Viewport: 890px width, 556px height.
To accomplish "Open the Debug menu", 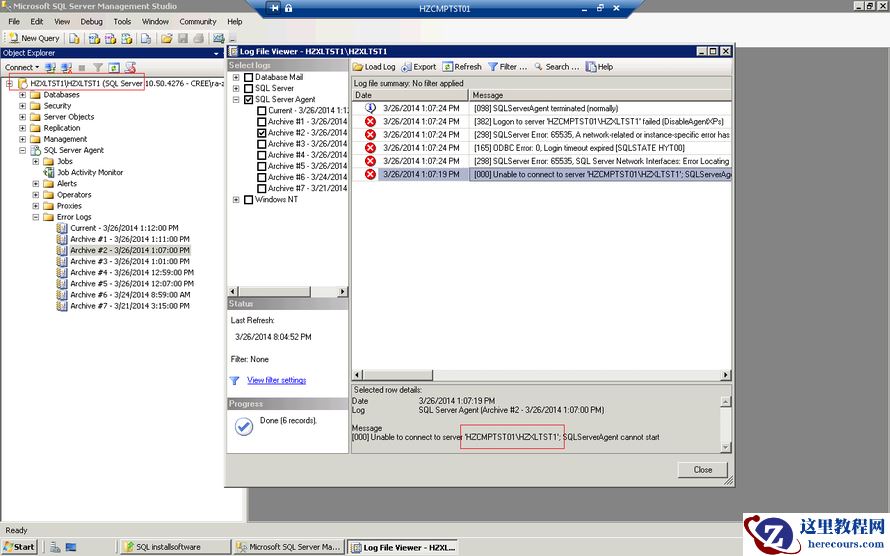I will [91, 22].
